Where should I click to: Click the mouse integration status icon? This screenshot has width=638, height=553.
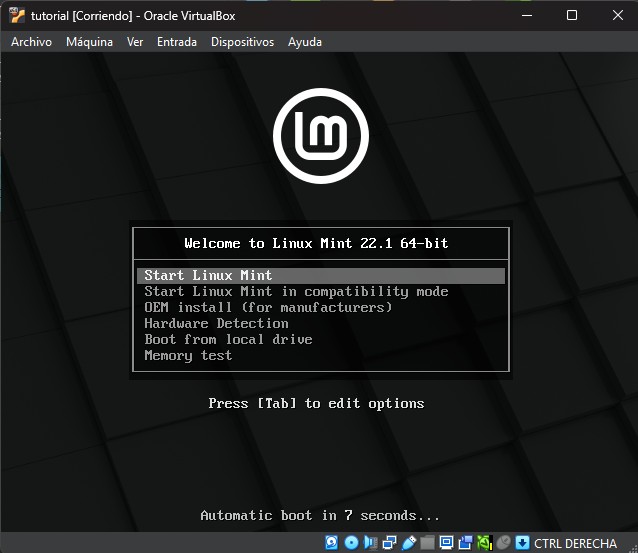[x=504, y=542]
